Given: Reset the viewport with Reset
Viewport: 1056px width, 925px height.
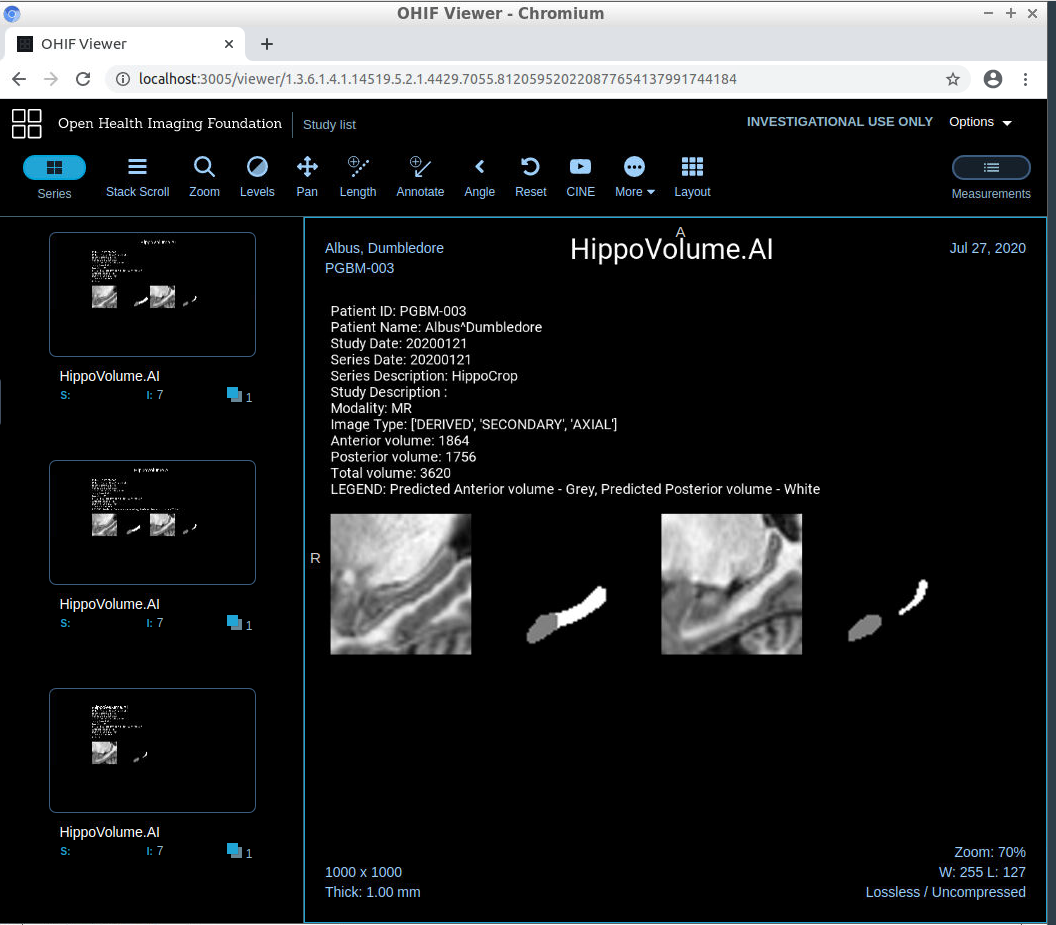Looking at the screenshot, I should pos(531,177).
